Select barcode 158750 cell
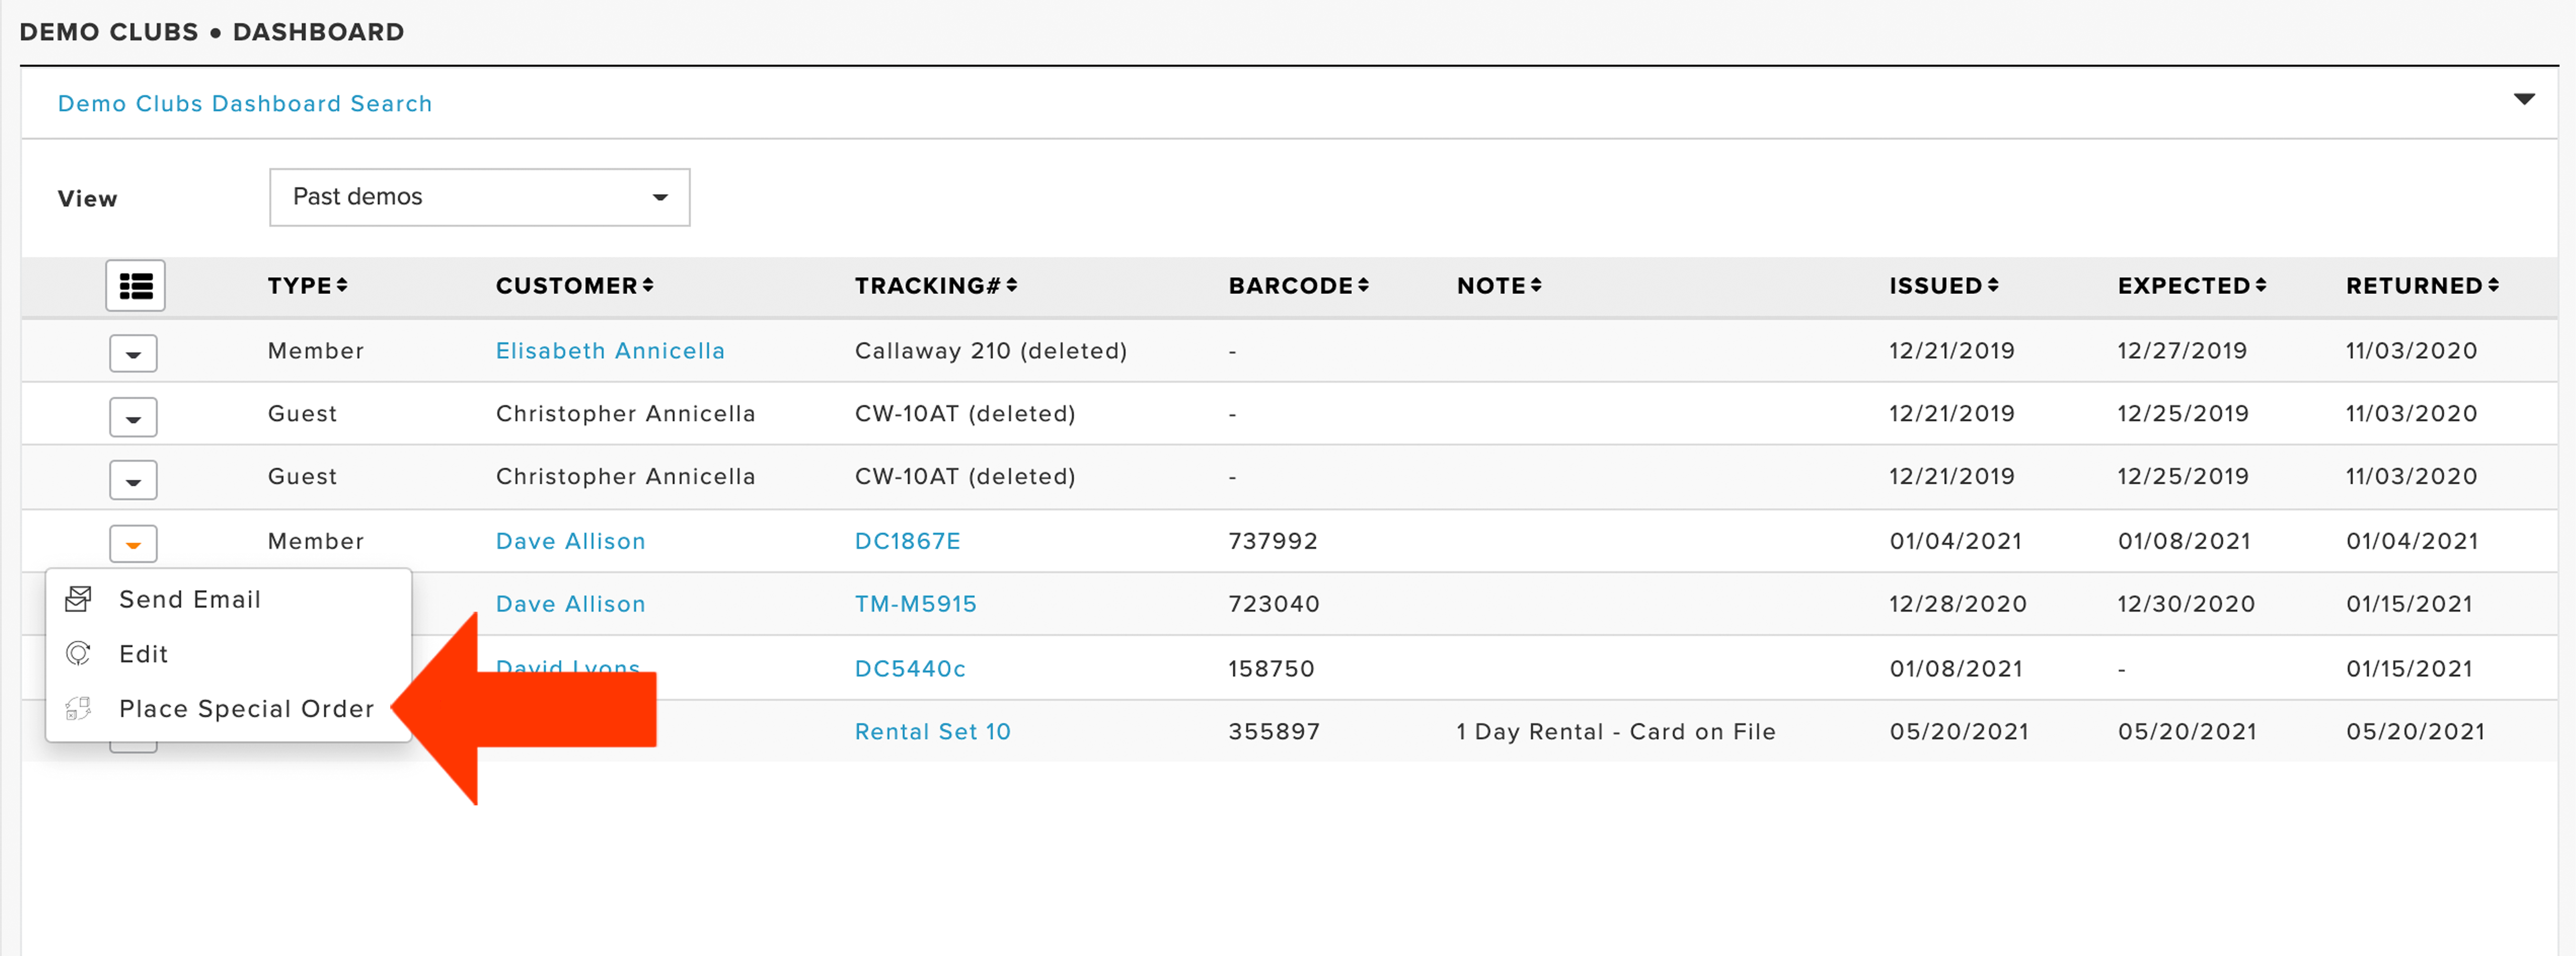Viewport: 2576px width, 956px height. 1271,668
